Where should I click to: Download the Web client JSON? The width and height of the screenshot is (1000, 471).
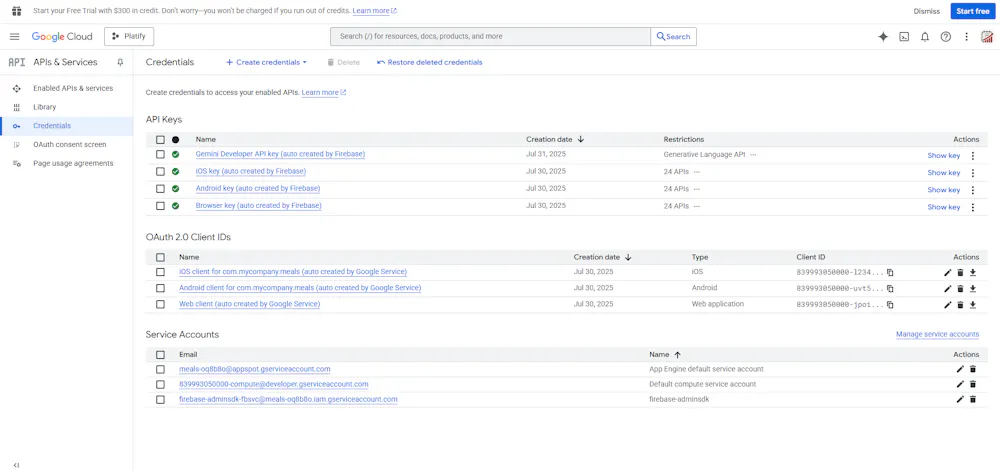(x=973, y=305)
